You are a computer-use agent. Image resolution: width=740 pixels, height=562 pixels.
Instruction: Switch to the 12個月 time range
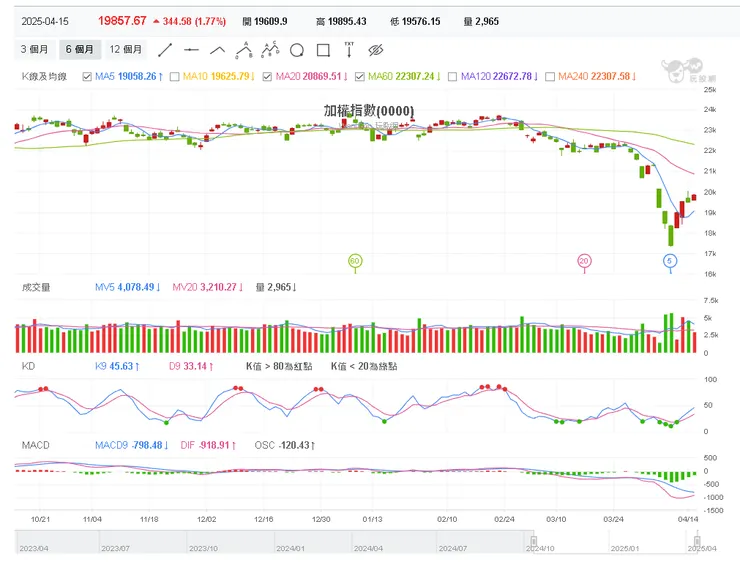point(126,49)
